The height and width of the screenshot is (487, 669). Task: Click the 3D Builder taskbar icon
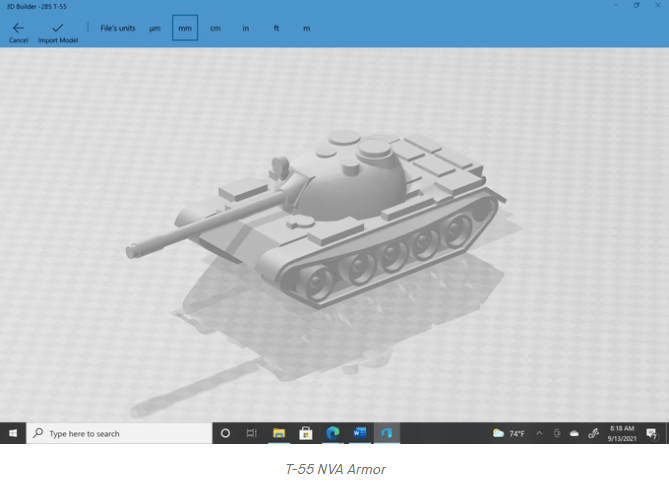click(x=386, y=433)
